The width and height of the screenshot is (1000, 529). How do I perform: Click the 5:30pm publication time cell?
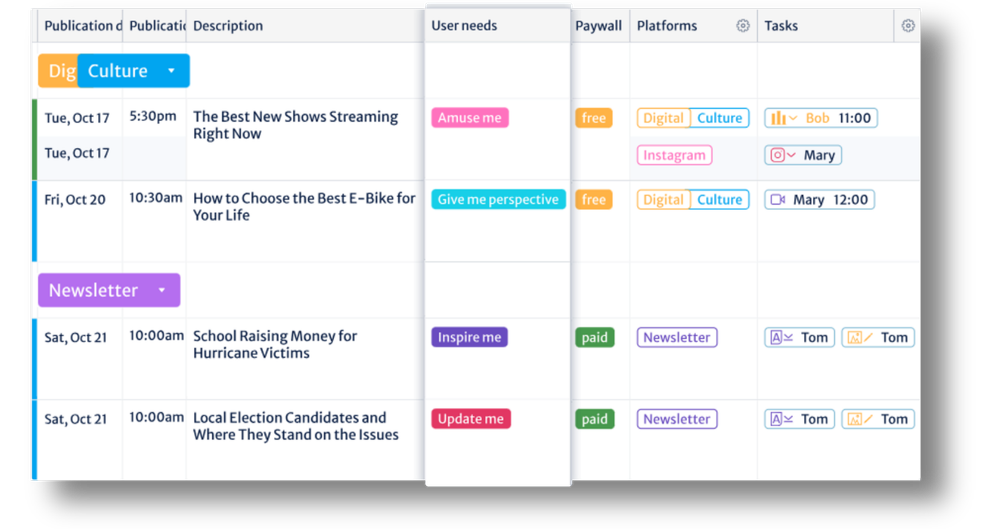[x=153, y=116]
